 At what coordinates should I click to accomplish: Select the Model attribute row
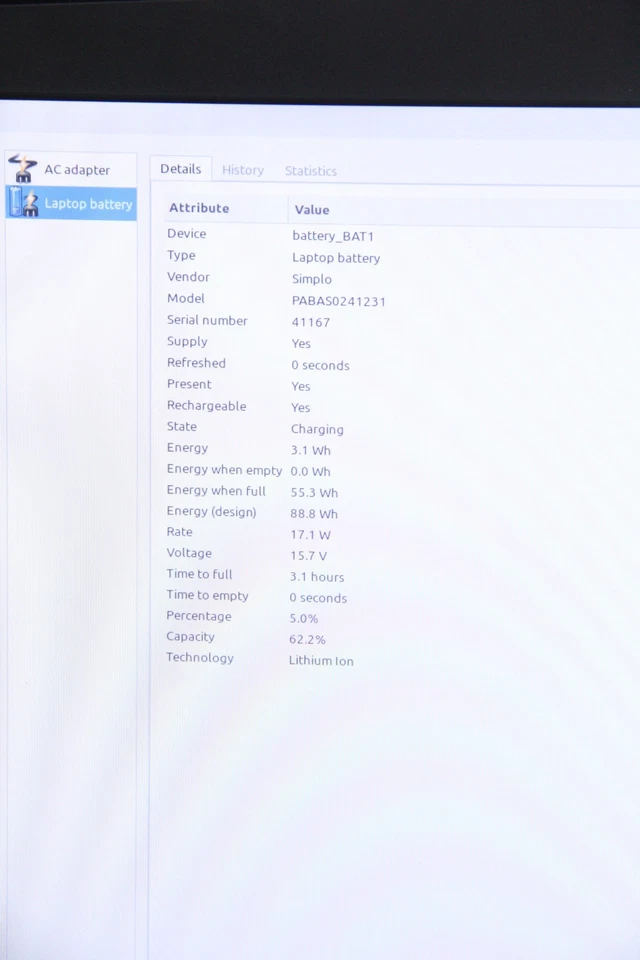186,299
